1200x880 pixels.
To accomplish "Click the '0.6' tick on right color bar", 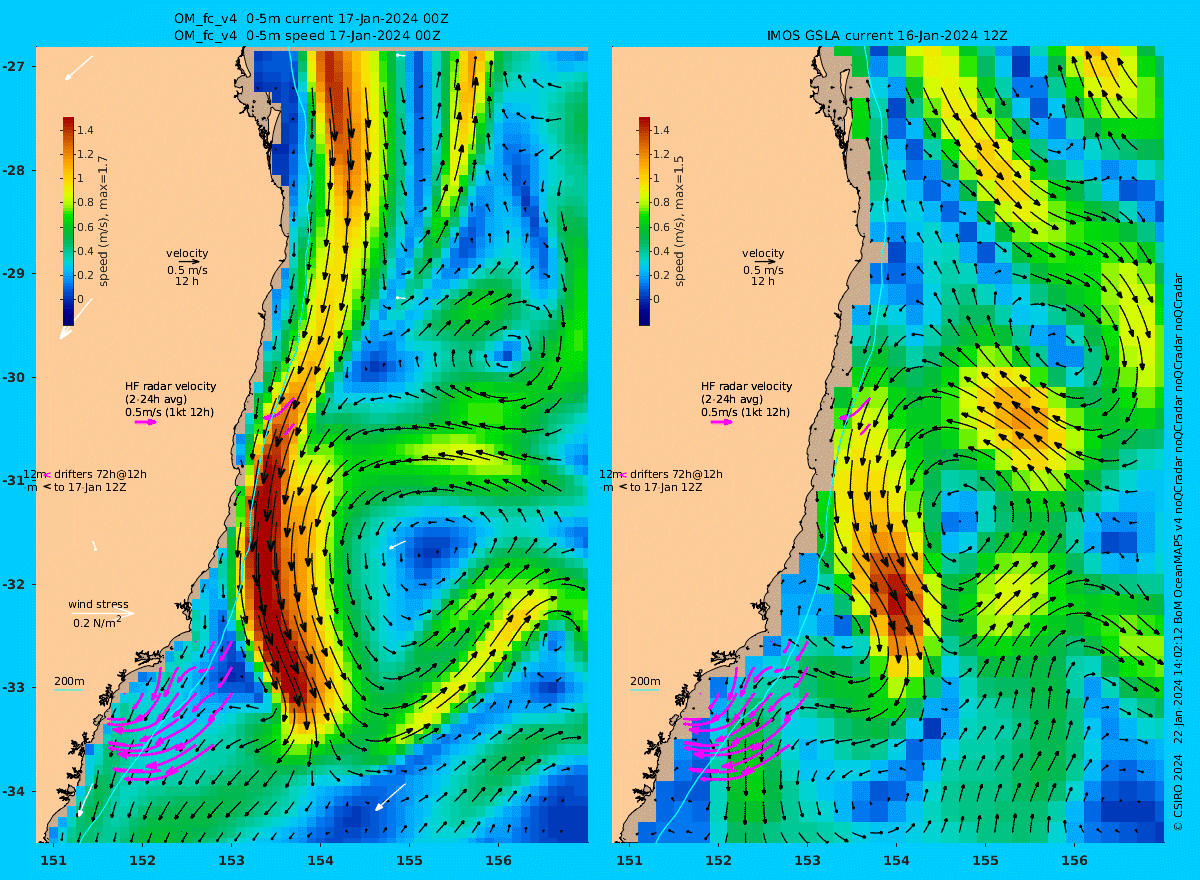I will pyautogui.click(x=661, y=226).
